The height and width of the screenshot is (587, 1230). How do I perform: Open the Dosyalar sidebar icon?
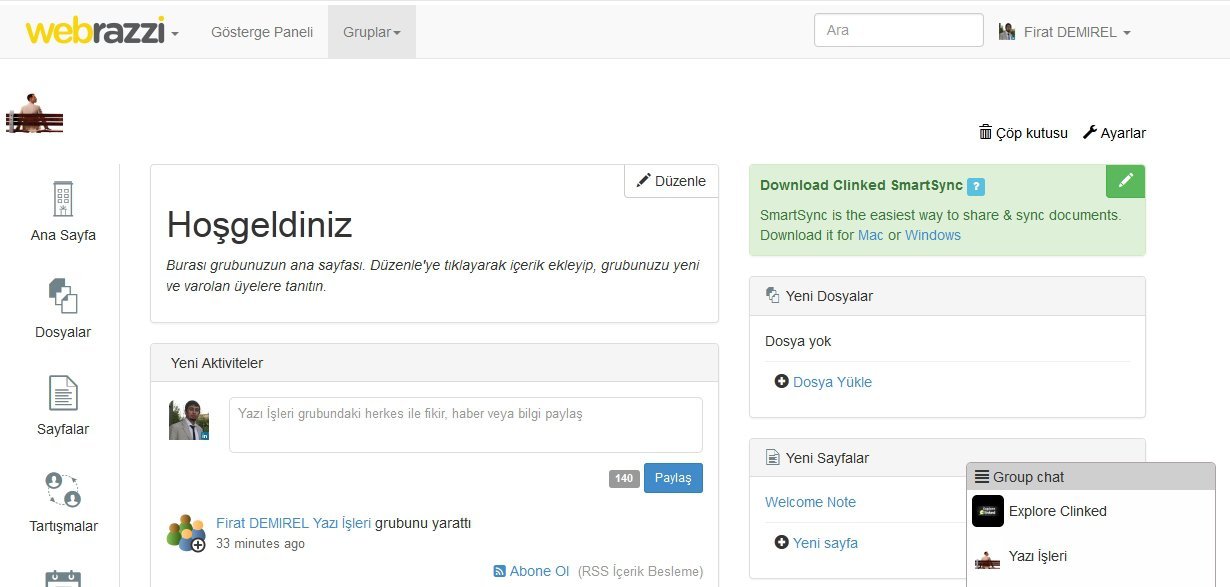point(63,308)
